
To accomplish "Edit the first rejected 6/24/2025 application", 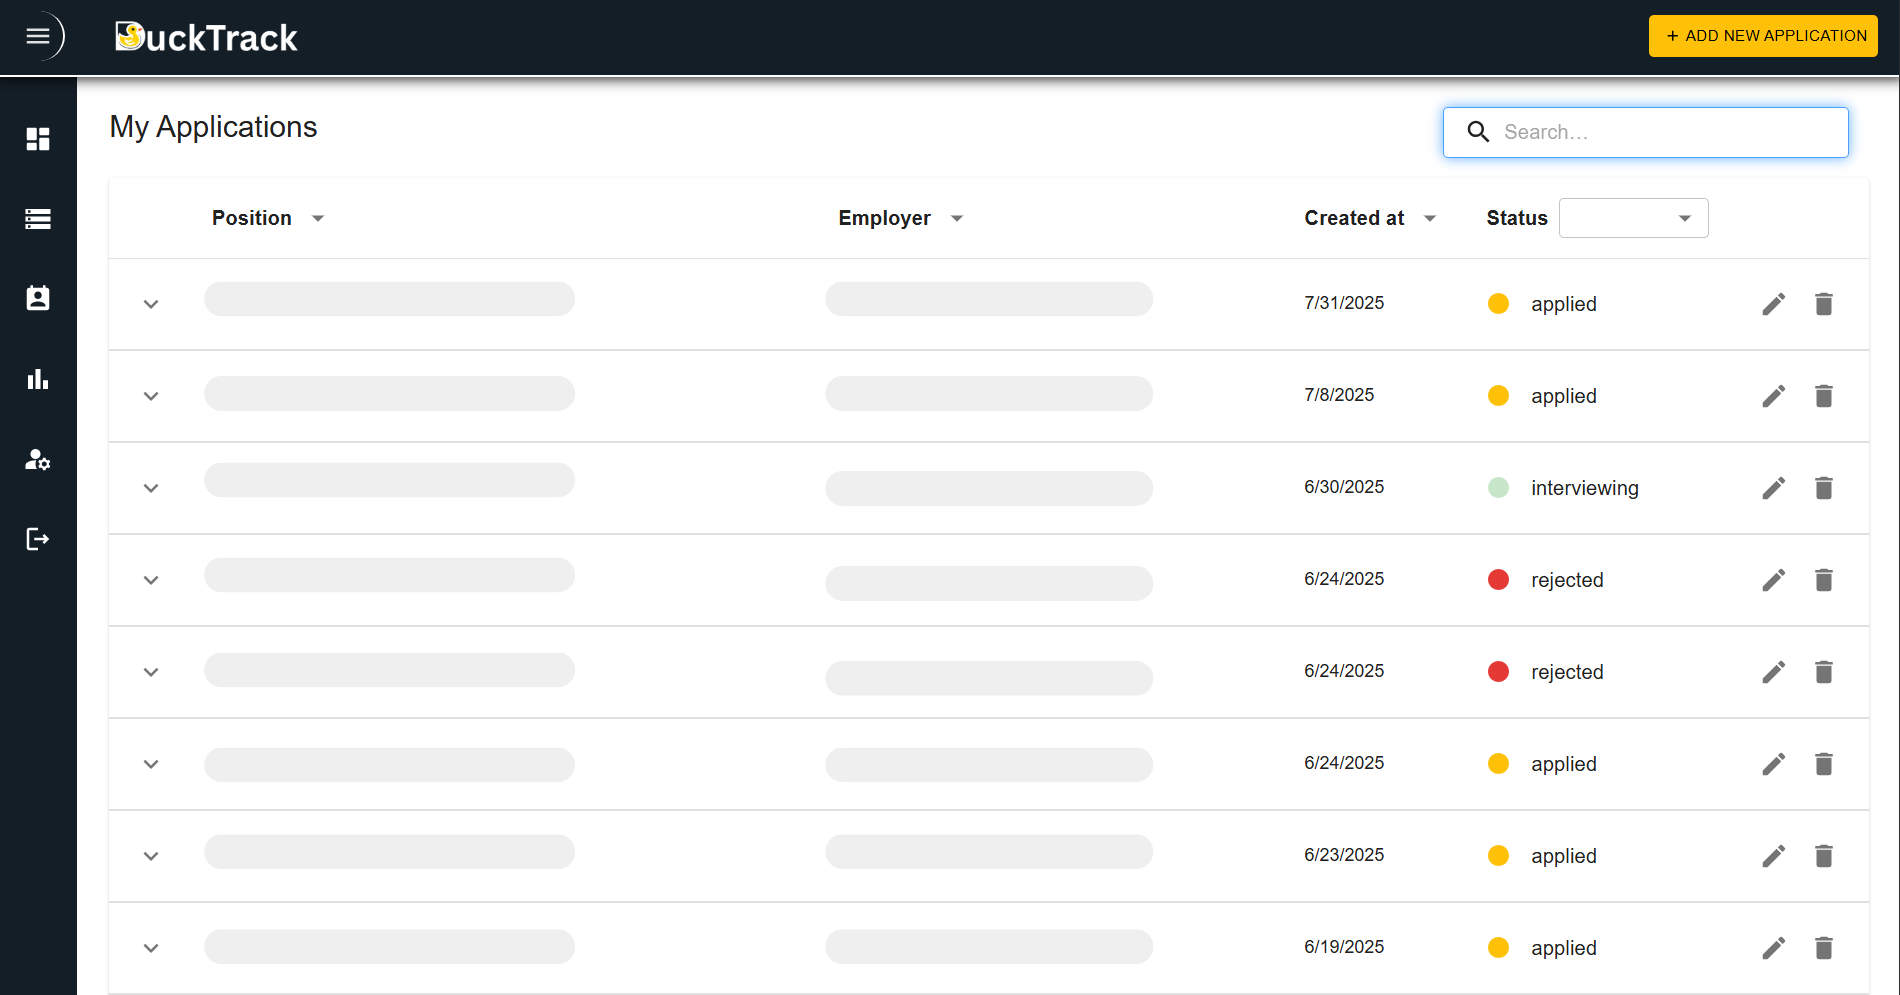I will [x=1774, y=579].
